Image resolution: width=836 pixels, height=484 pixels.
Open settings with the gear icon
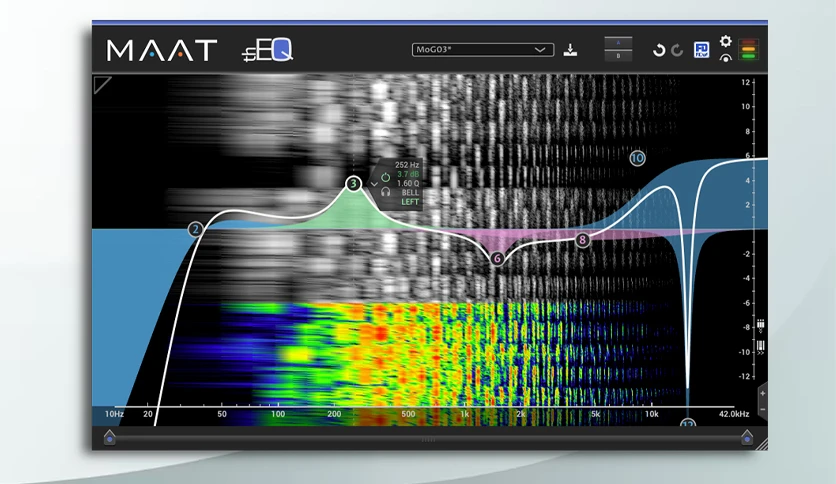(x=725, y=41)
